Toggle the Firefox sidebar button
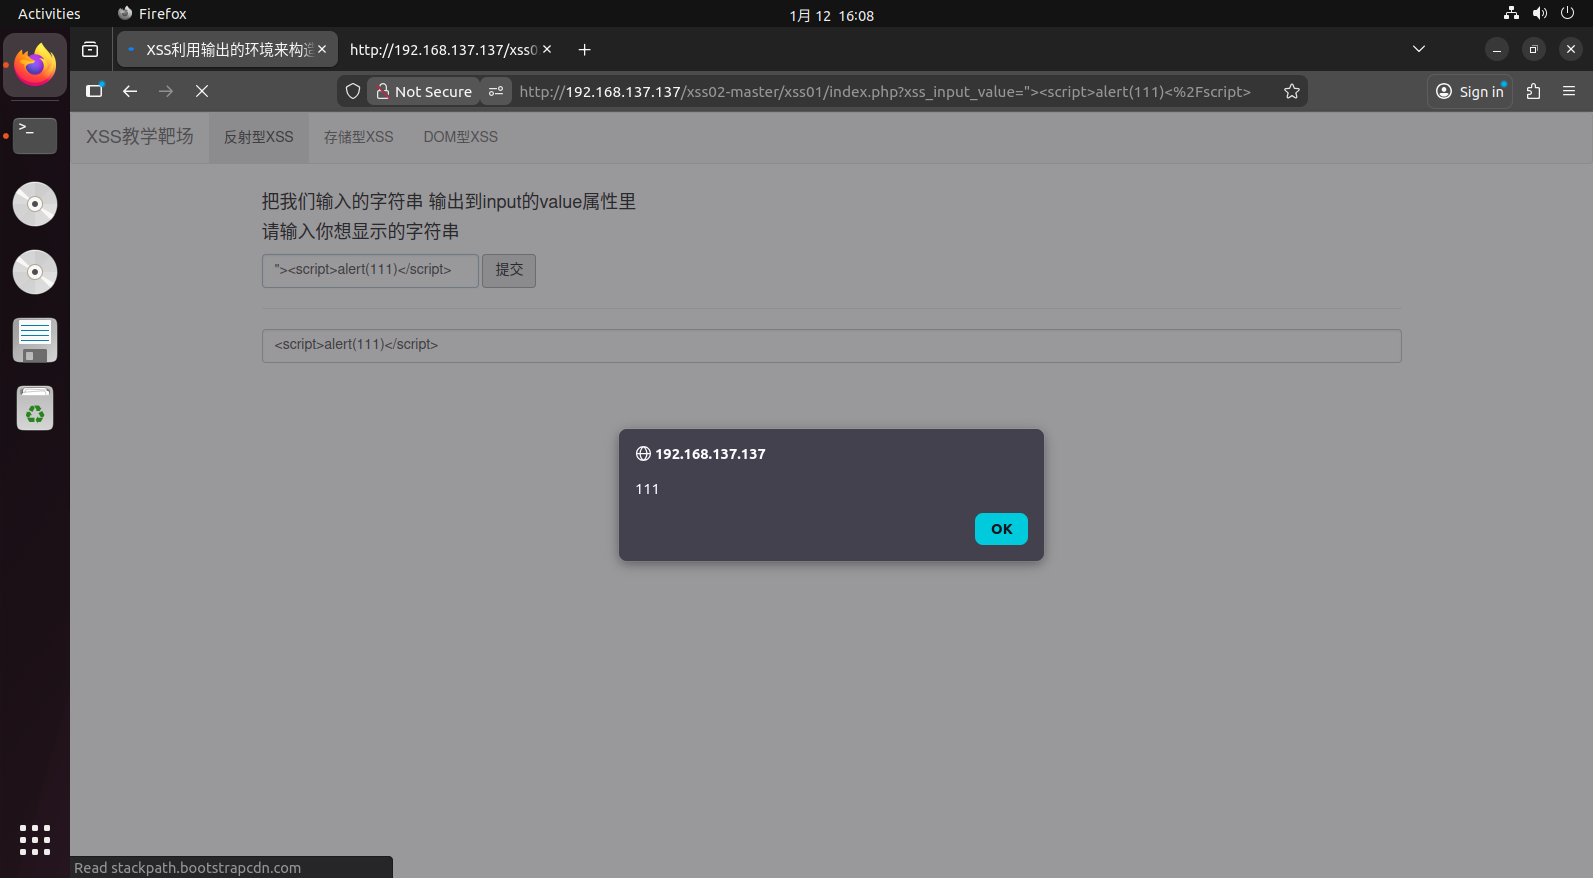Image resolution: width=1593 pixels, height=878 pixels. [94, 91]
